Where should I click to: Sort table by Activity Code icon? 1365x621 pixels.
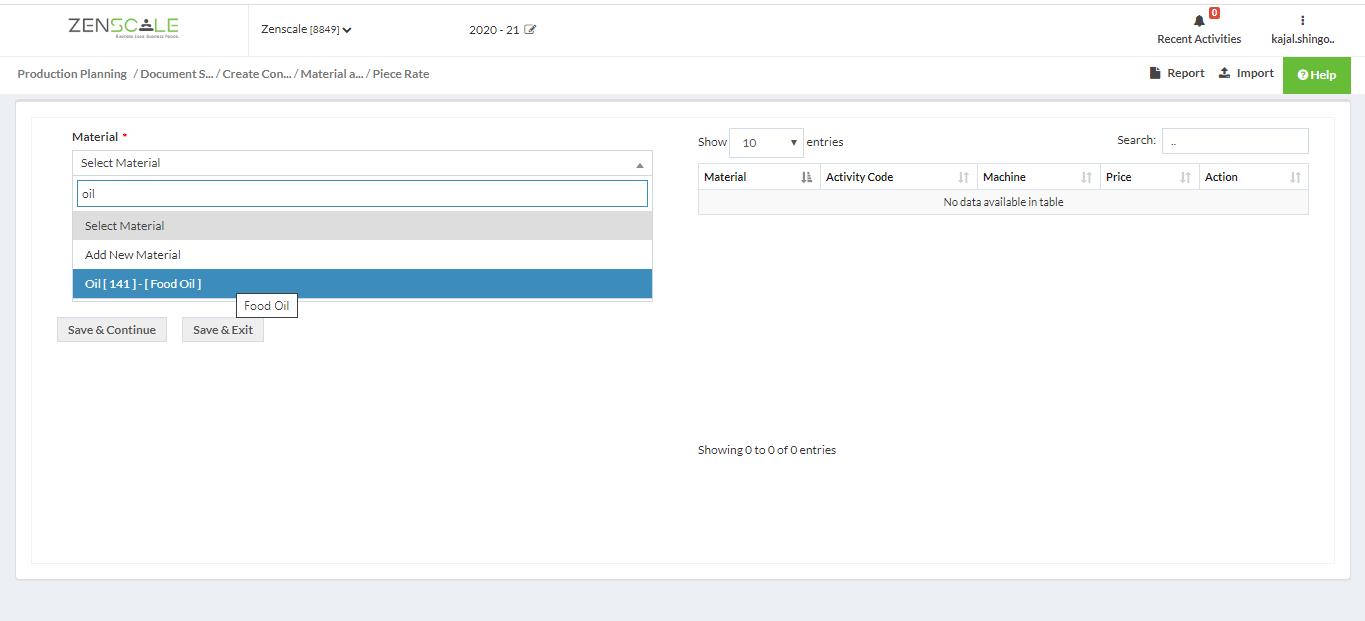pyautogui.click(x=964, y=177)
